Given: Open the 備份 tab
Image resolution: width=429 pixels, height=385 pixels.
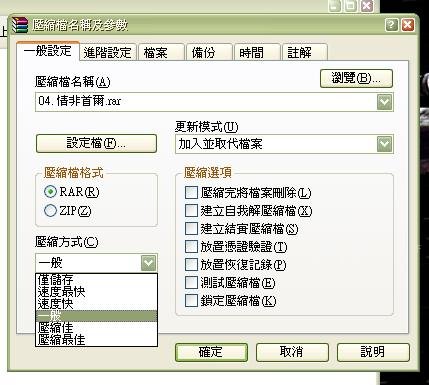Looking at the screenshot, I should point(209,53).
